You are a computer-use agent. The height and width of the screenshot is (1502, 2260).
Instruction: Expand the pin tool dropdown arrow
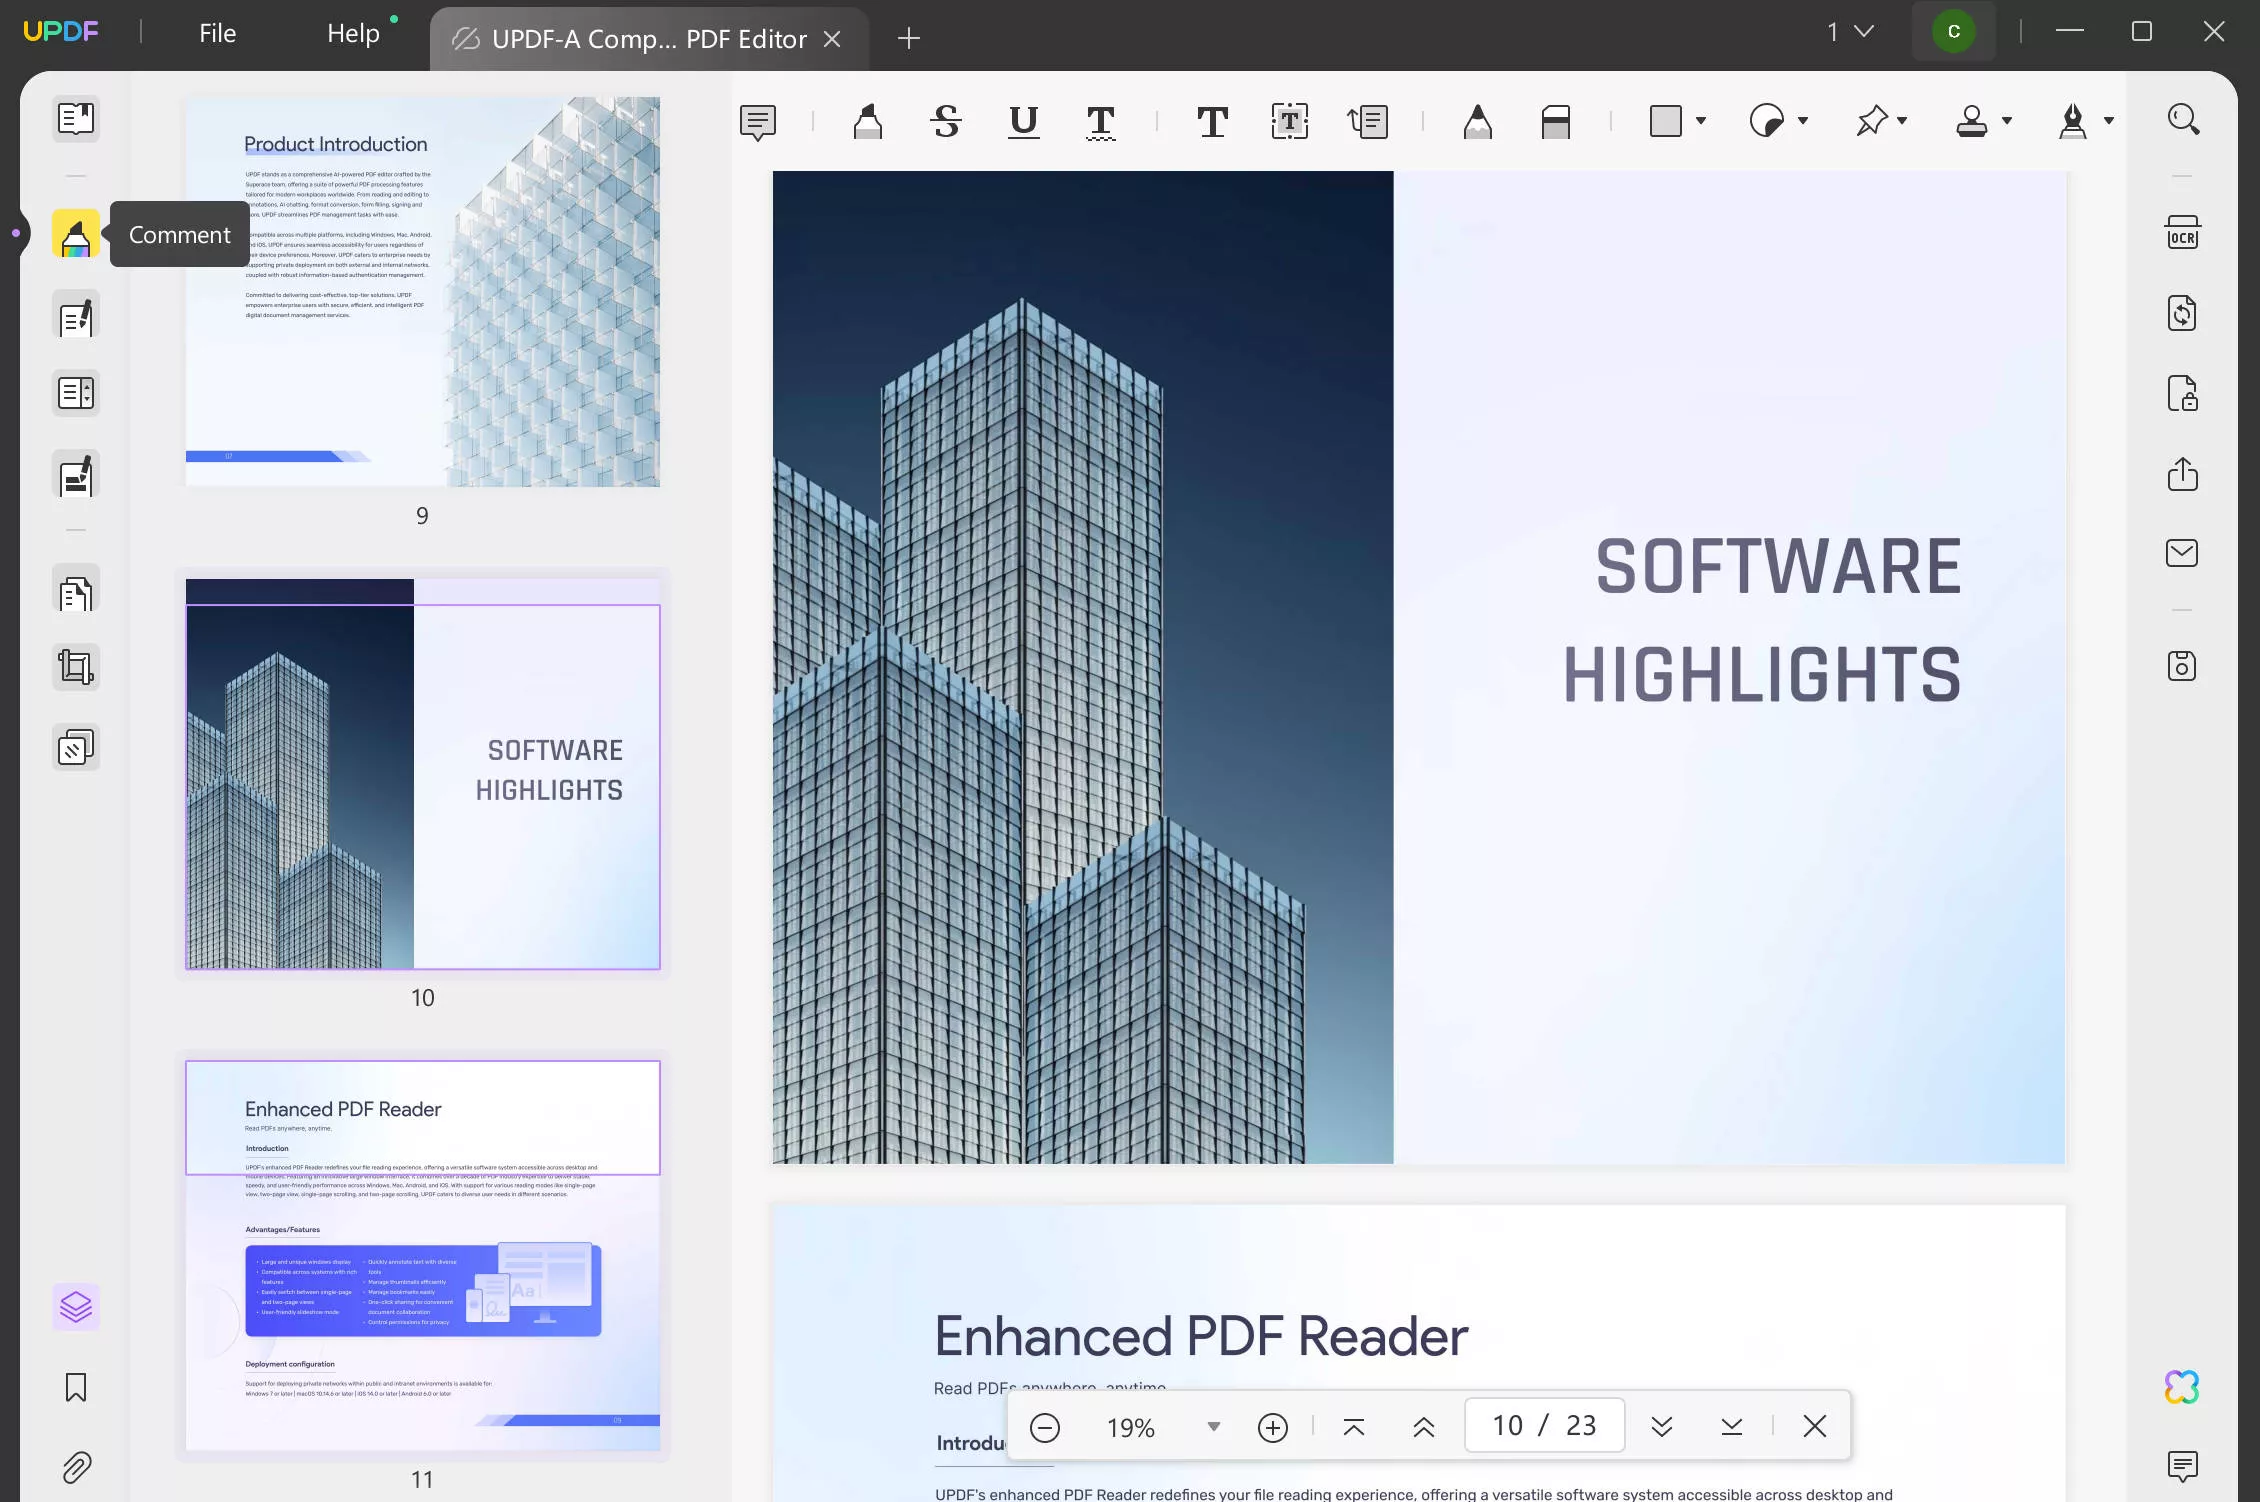(1902, 122)
